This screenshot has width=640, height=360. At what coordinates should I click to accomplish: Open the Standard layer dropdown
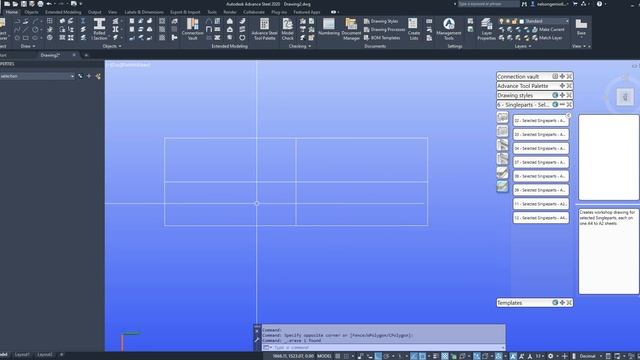click(x=567, y=21)
